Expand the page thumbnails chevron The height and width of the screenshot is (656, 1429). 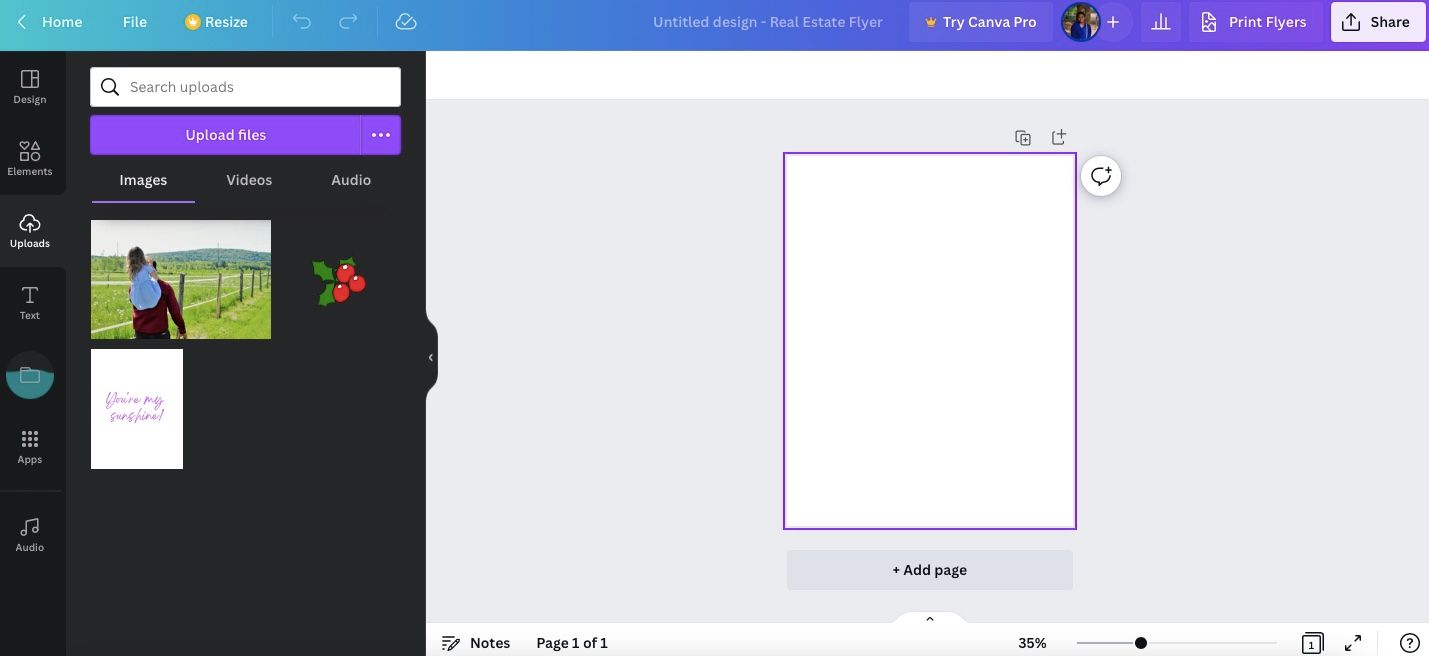[x=930, y=619]
